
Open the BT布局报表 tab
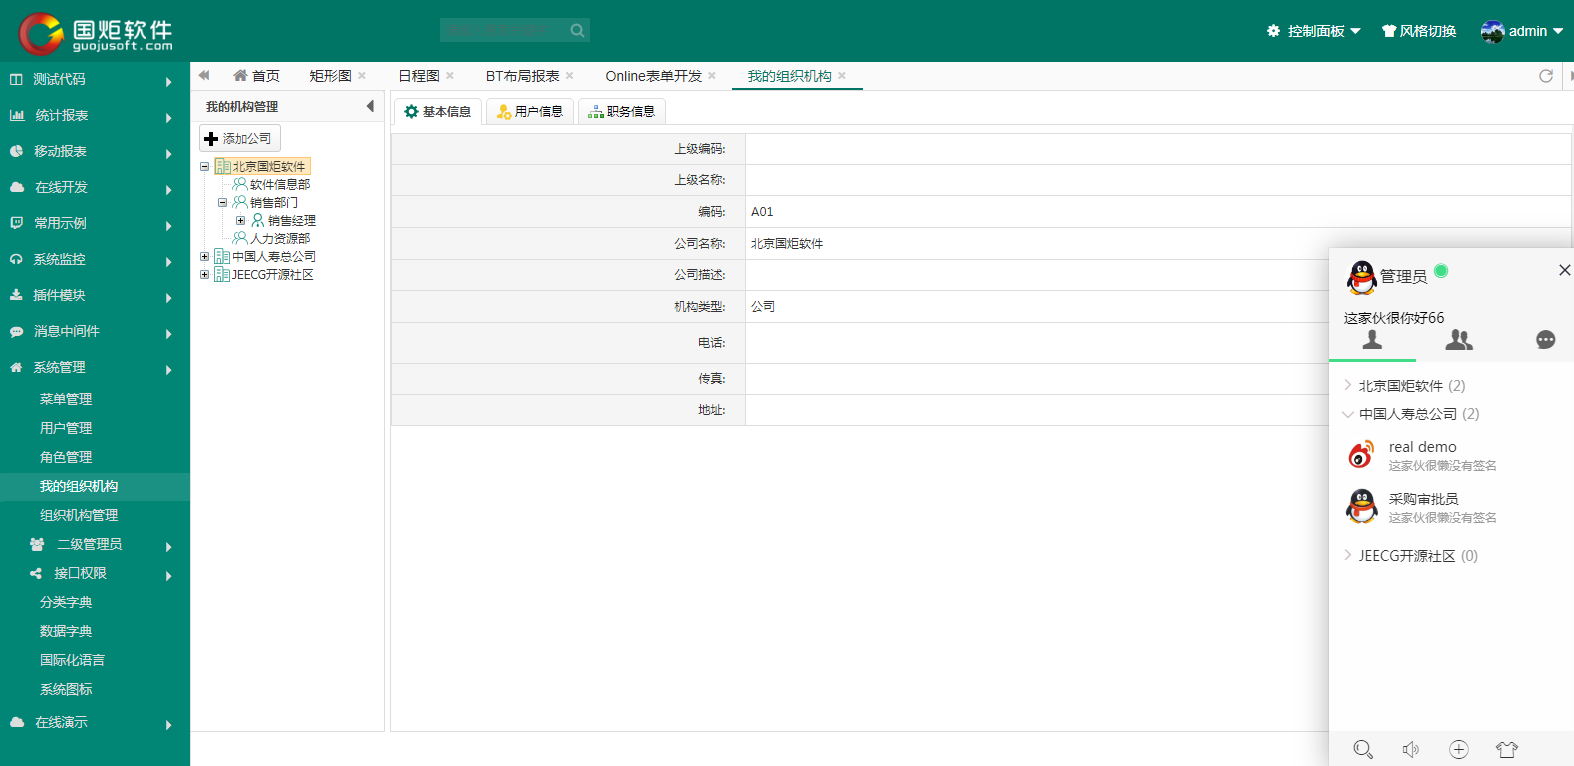click(523, 76)
